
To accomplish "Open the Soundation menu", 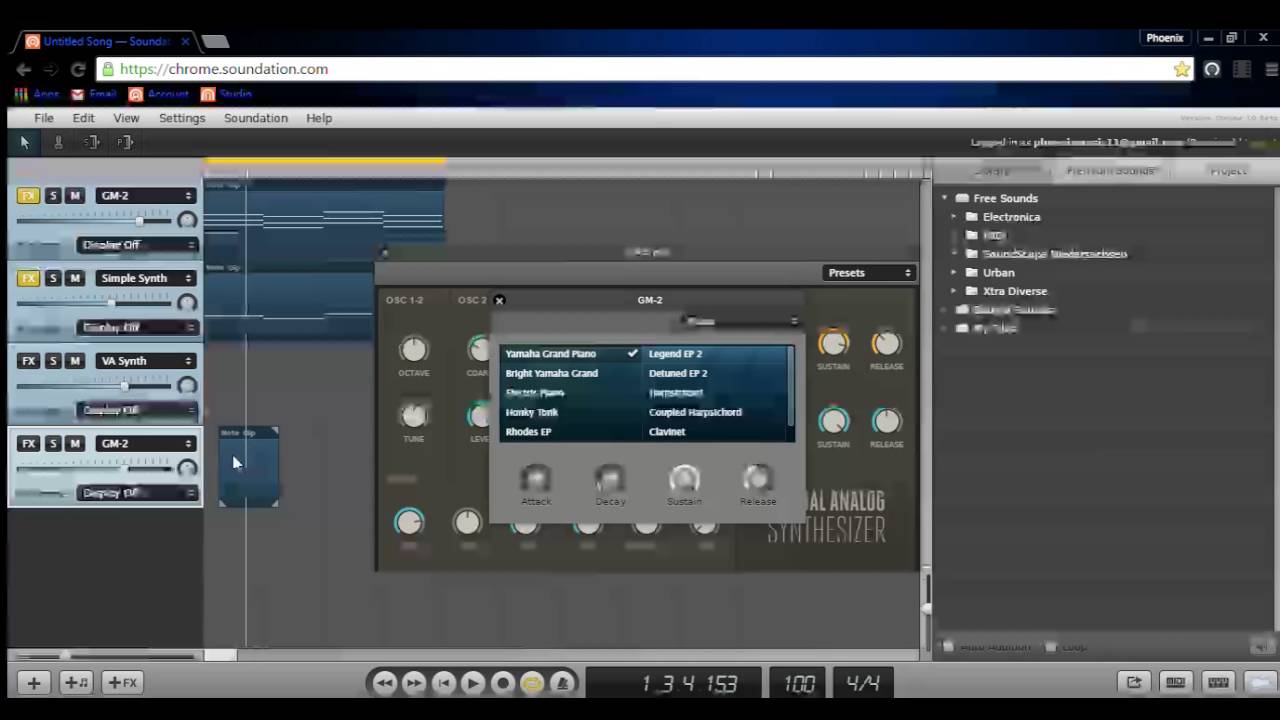I will pyautogui.click(x=256, y=118).
